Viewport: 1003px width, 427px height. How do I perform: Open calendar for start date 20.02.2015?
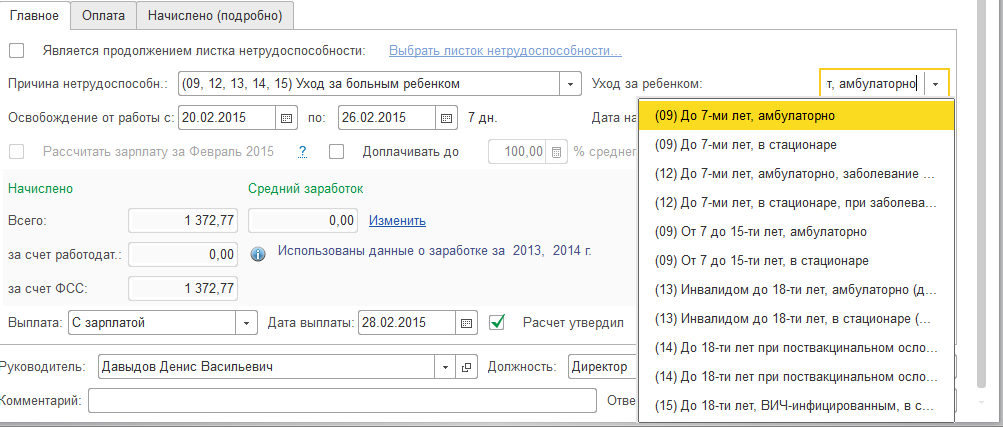click(x=287, y=117)
